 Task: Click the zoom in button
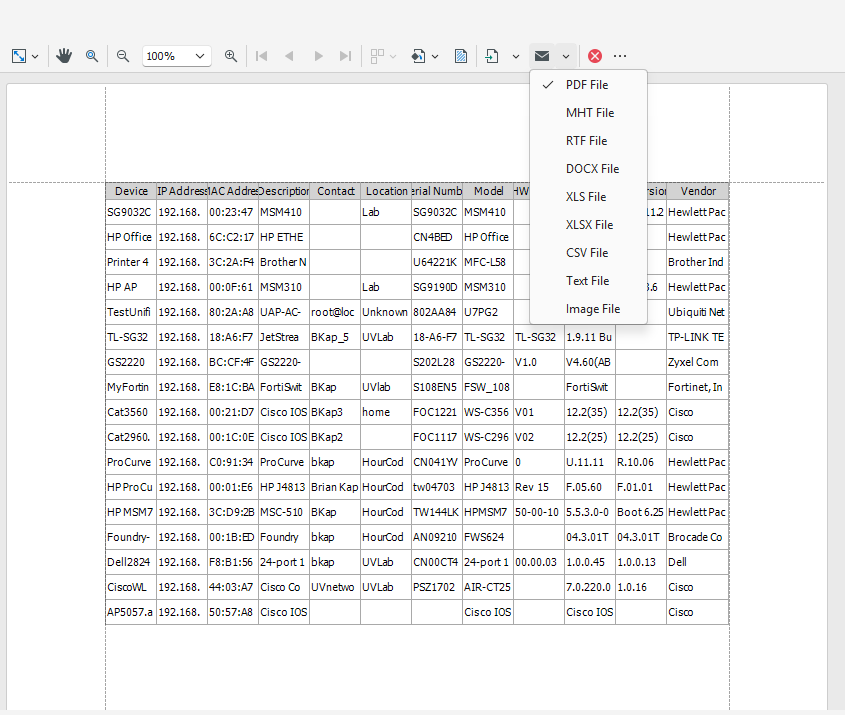coord(231,56)
